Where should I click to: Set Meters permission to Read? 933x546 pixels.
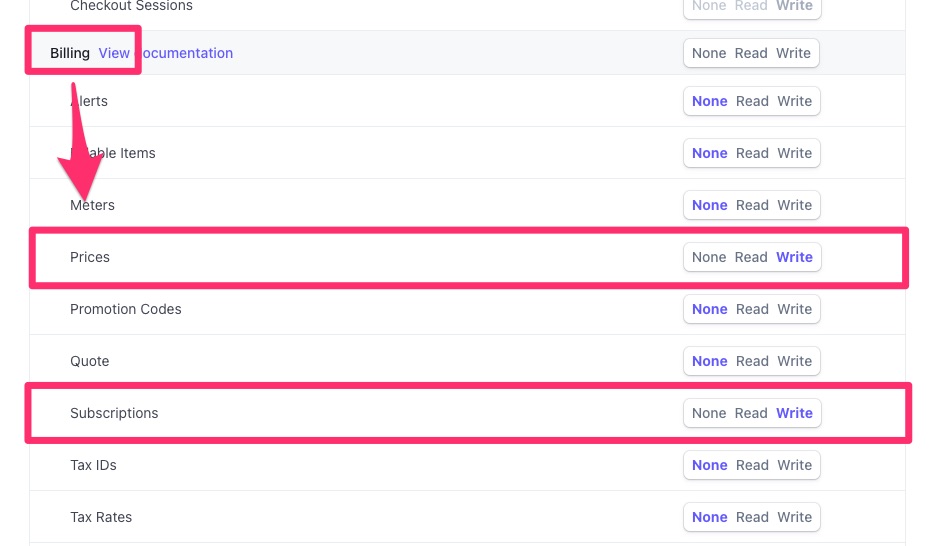[752, 205]
